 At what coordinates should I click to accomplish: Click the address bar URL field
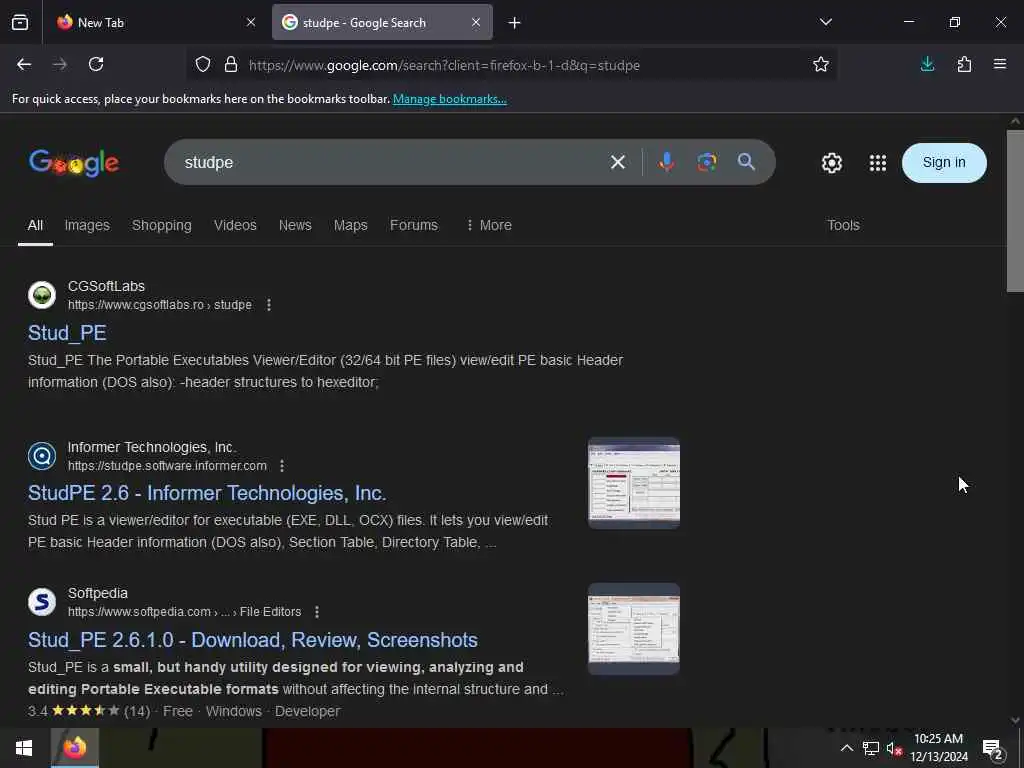(444, 65)
